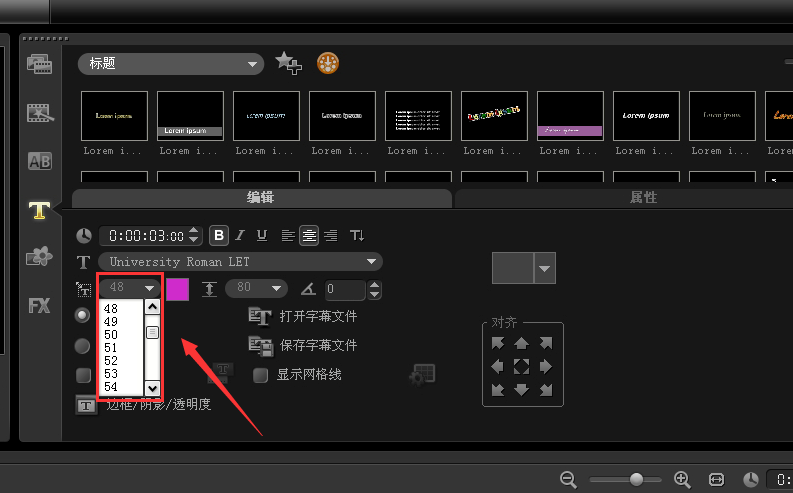Expand the font size 48 dropdown

[x=149, y=288]
